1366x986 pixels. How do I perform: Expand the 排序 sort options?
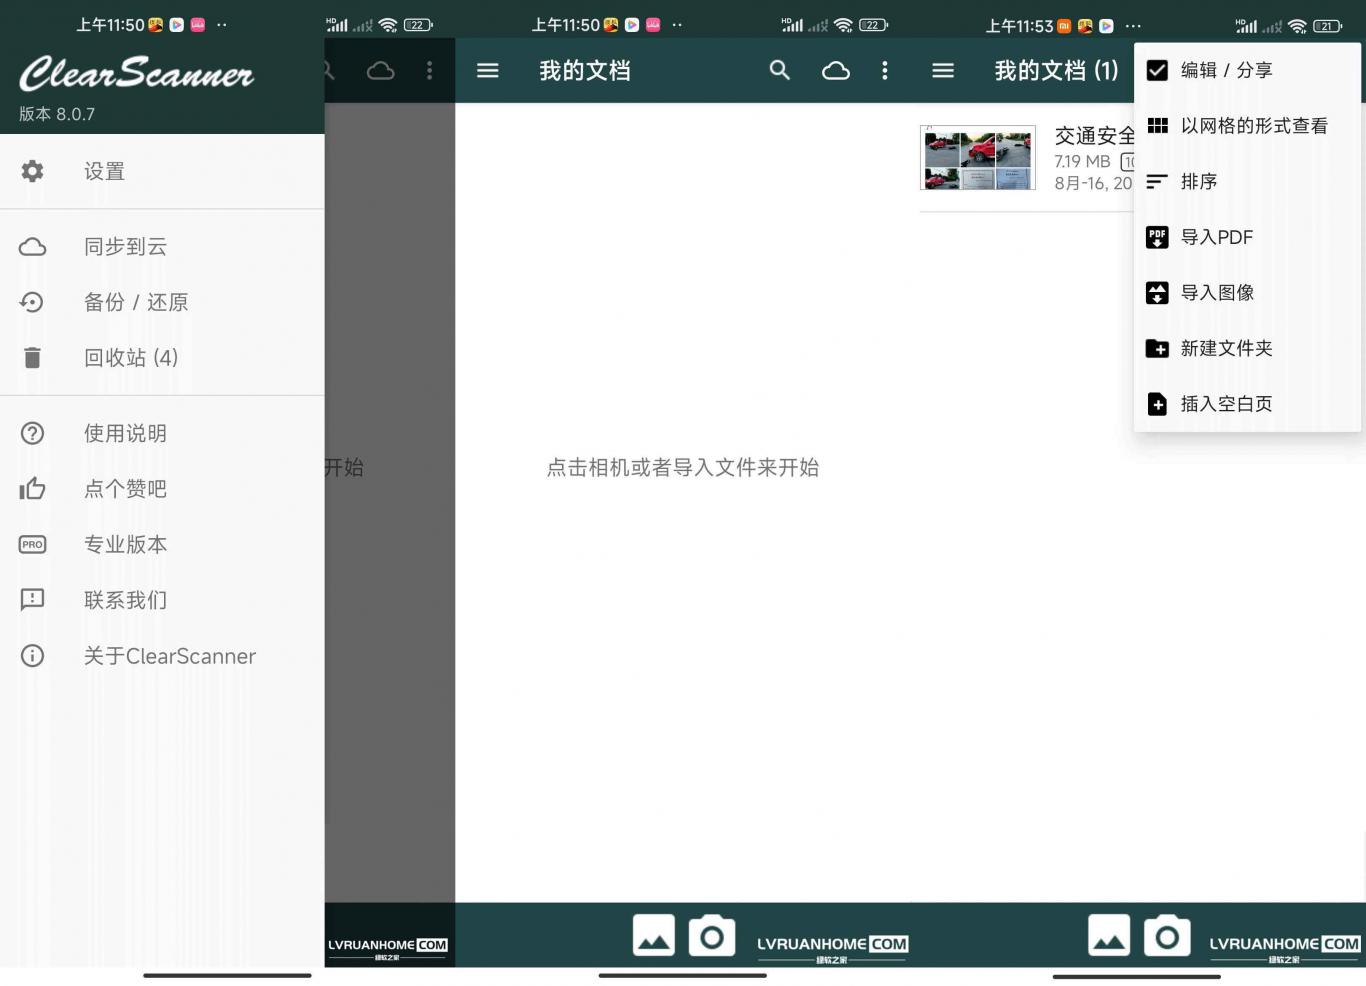pos(1198,181)
